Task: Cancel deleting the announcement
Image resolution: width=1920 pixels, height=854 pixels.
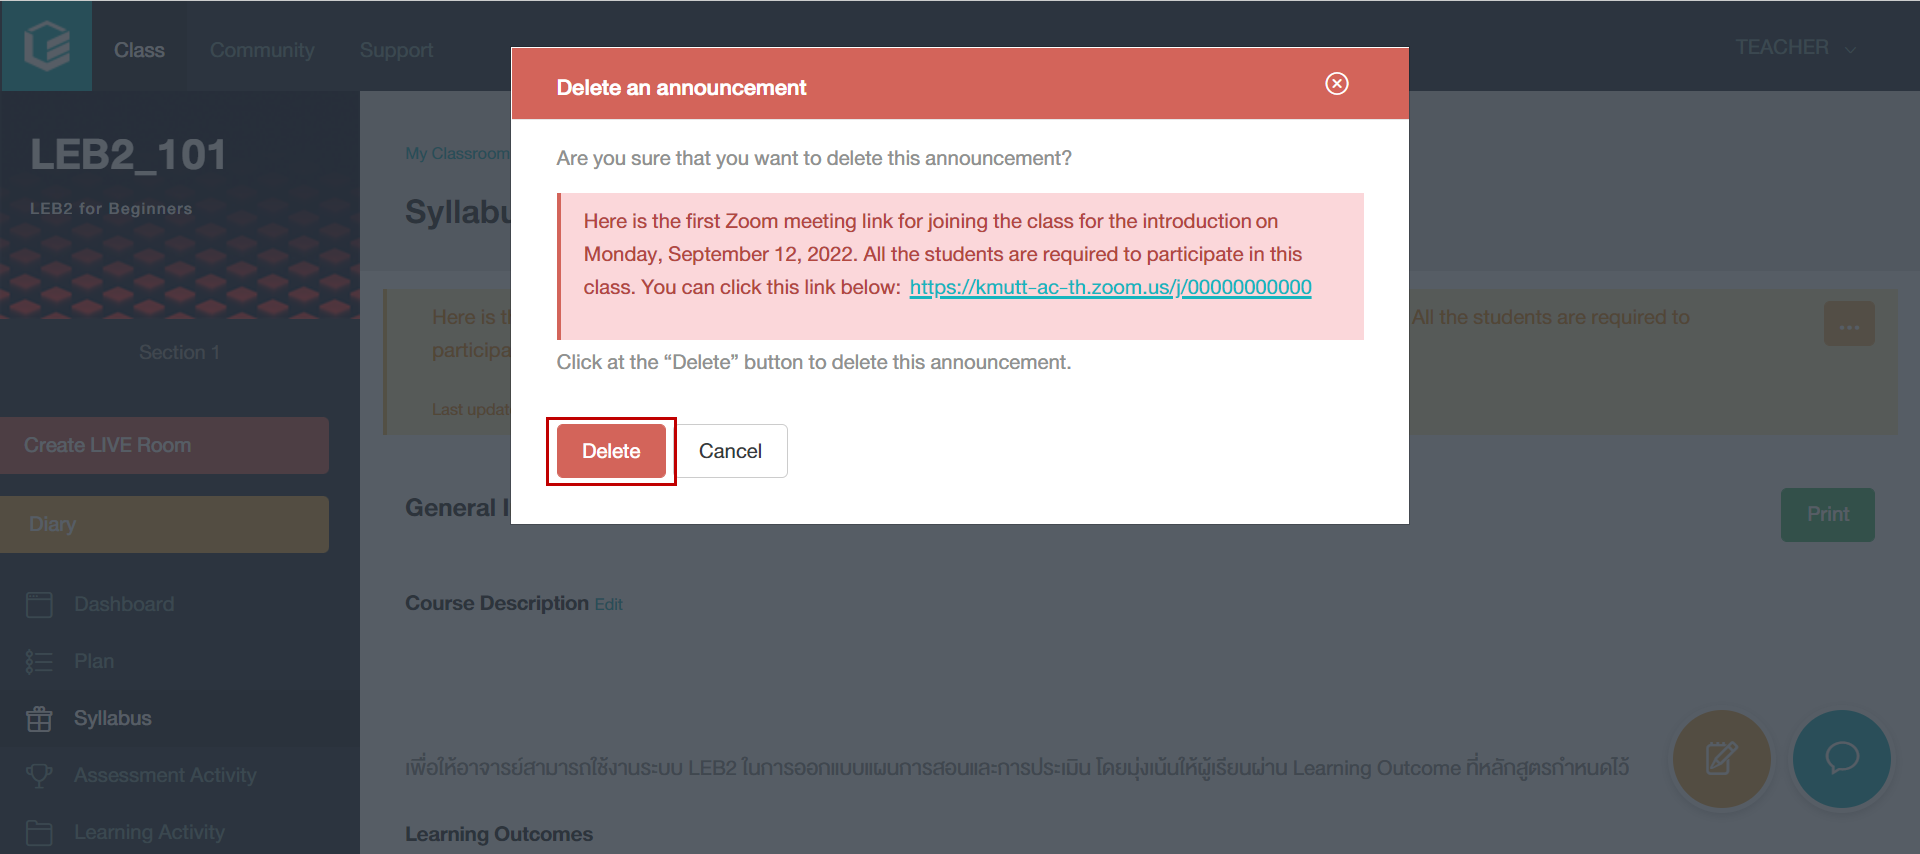Action: click(x=731, y=451)
